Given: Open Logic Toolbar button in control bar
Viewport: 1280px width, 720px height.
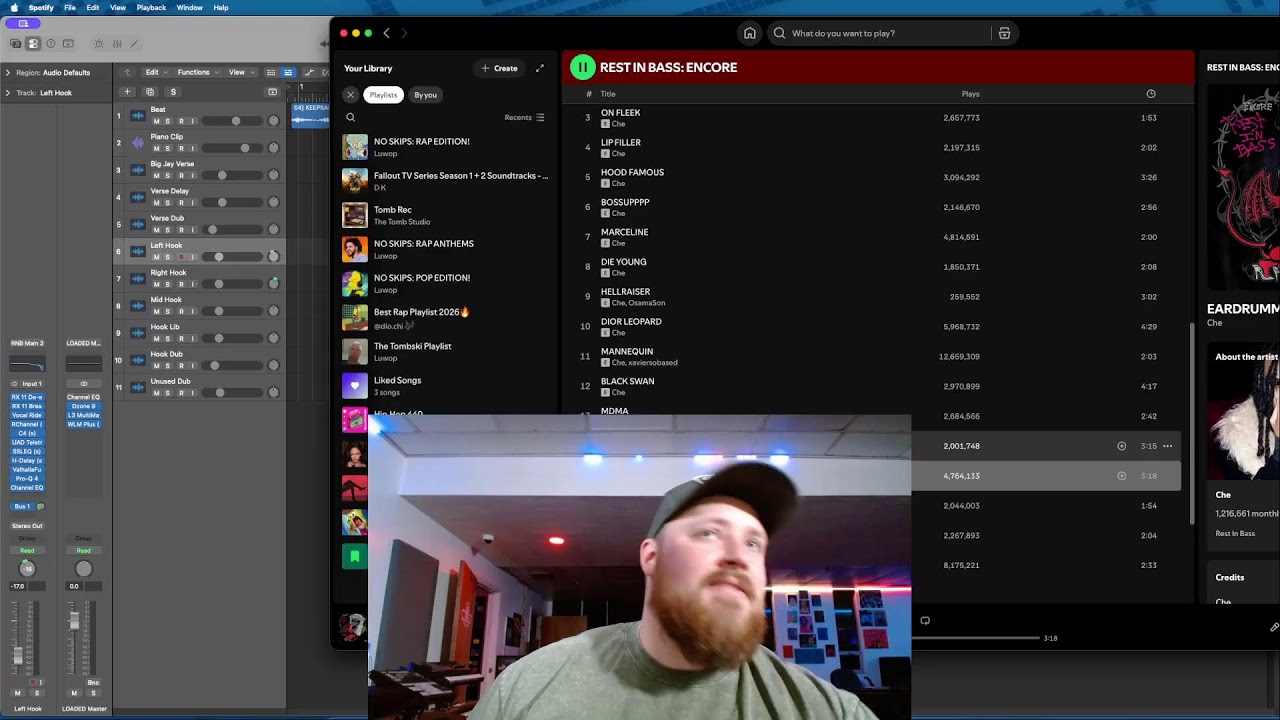Looking at the screenshot, I should (x=68, y=44).
